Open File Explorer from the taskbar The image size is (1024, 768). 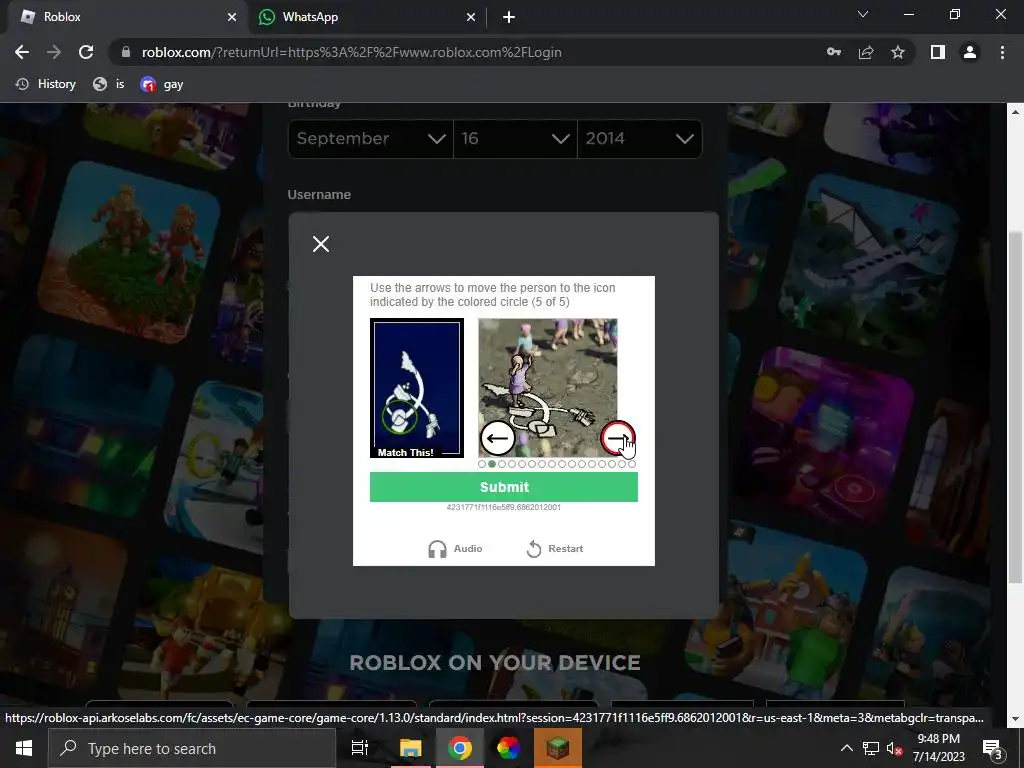coord(411,748)
